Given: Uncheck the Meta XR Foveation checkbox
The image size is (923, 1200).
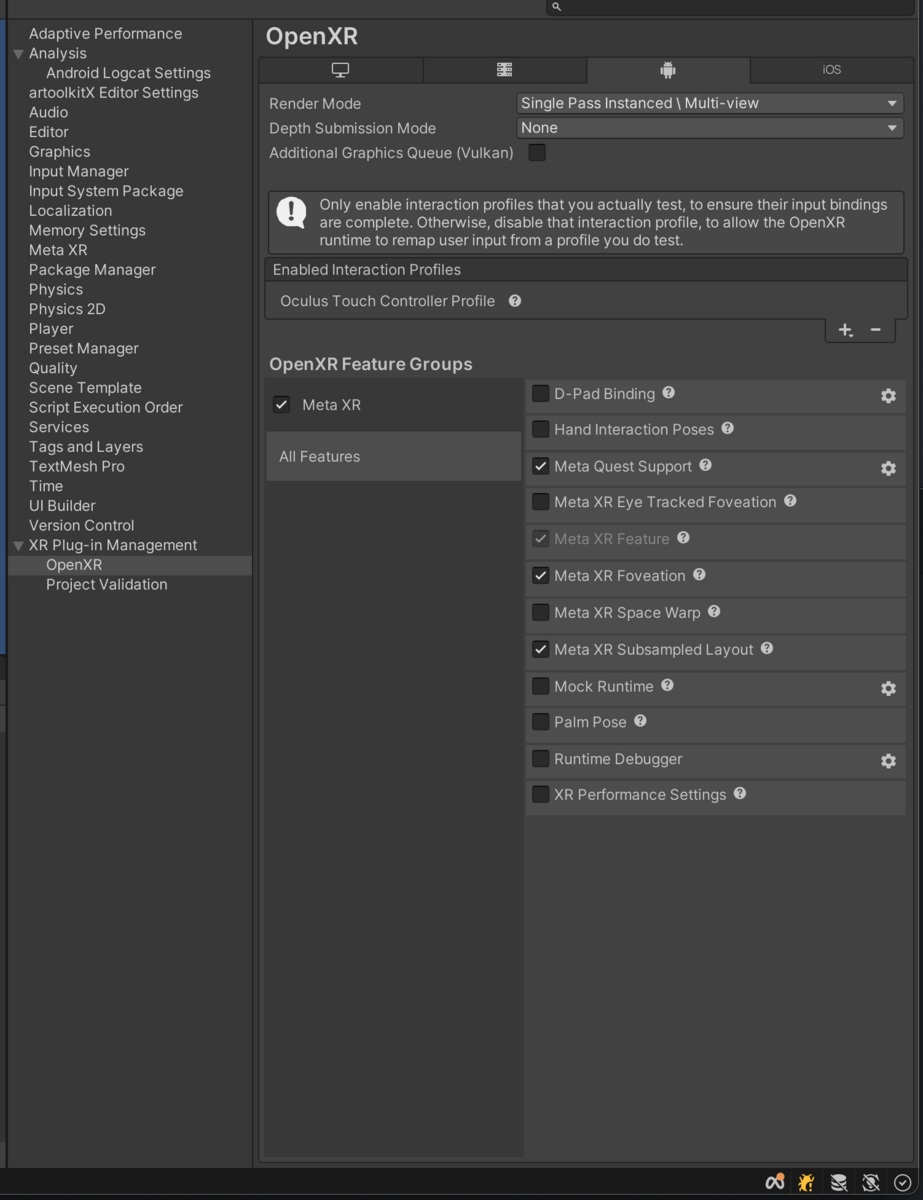Looking at the screenshot, I should tap(541, 576).
